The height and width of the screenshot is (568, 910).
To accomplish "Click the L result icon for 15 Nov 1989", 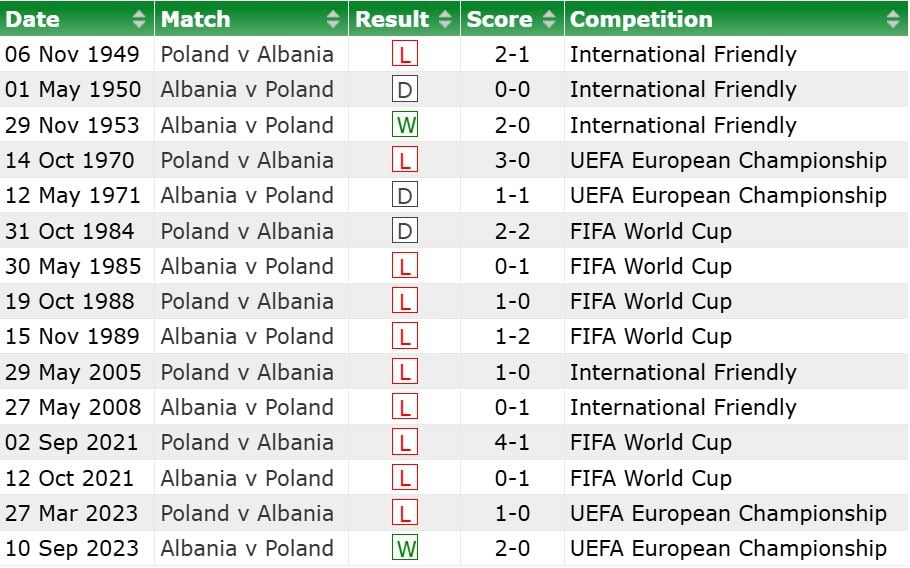I will [x=405, y=336].
